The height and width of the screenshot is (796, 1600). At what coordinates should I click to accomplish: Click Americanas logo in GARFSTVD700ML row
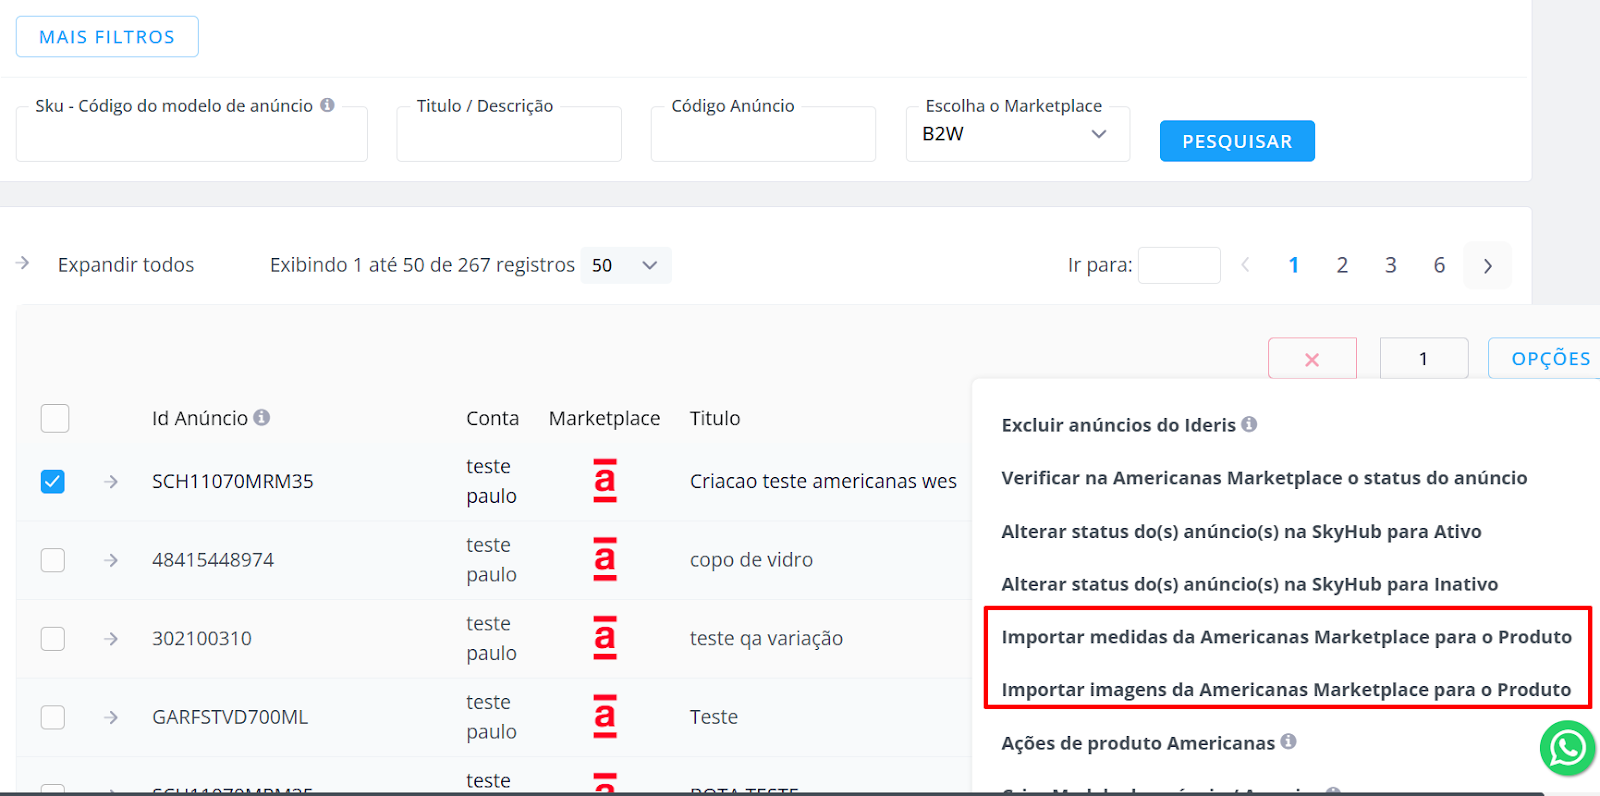coord(605,716)
